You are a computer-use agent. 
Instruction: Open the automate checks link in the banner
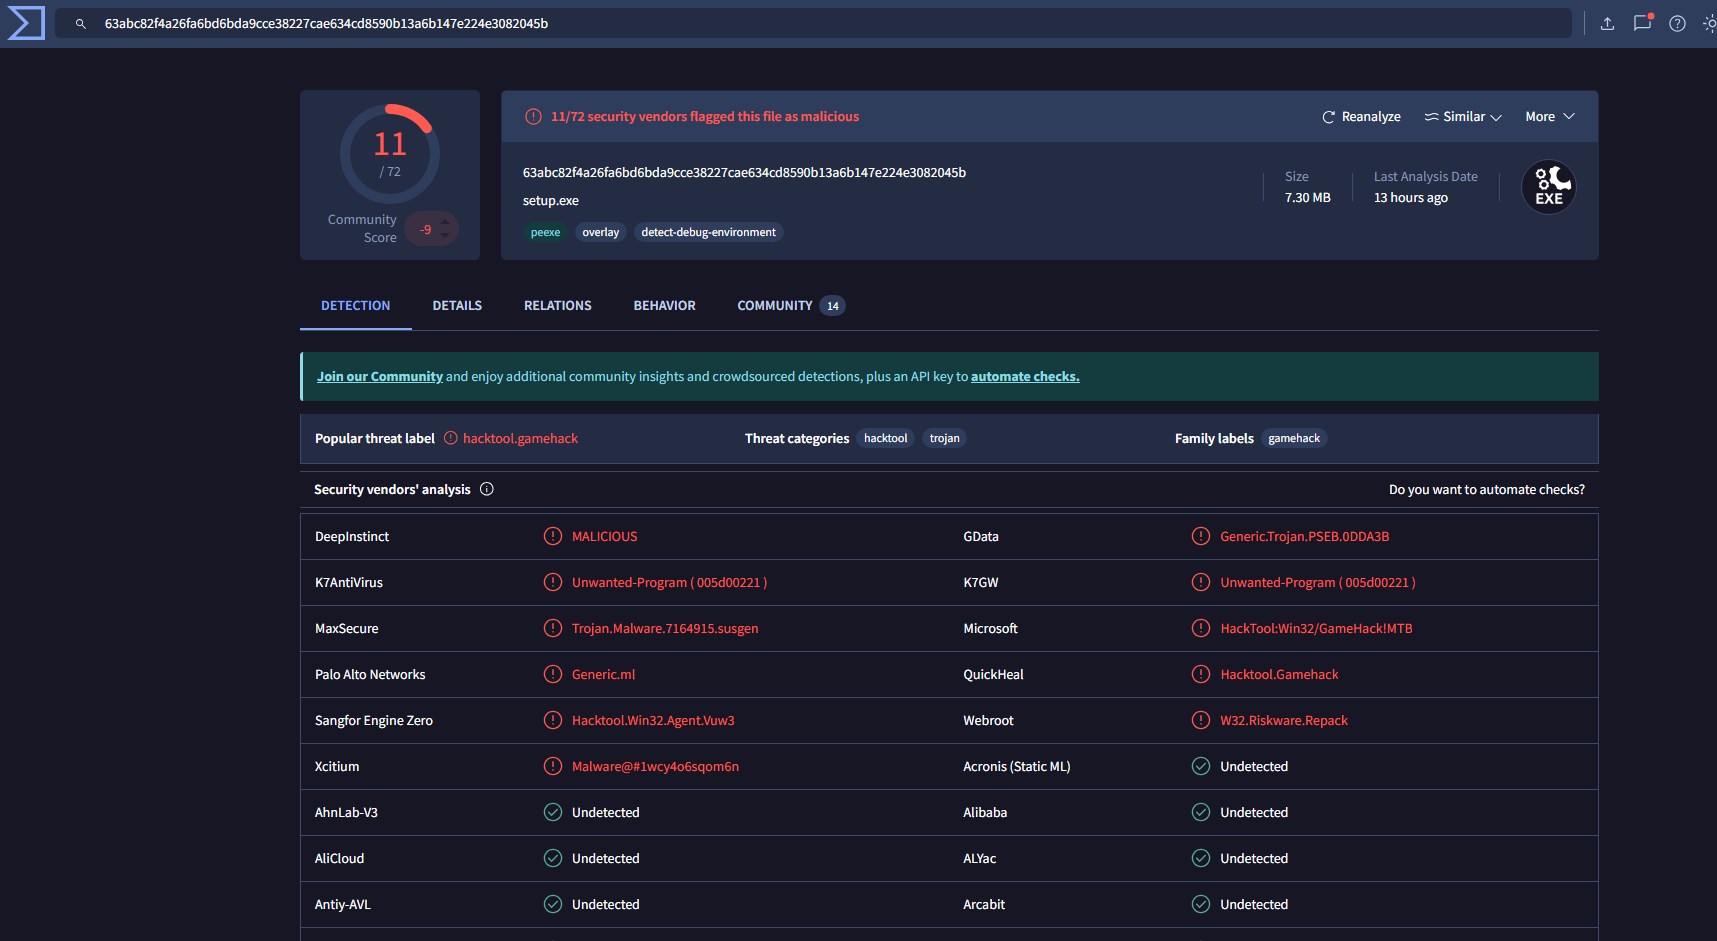pyautogui.click(x=1025, y=377)
